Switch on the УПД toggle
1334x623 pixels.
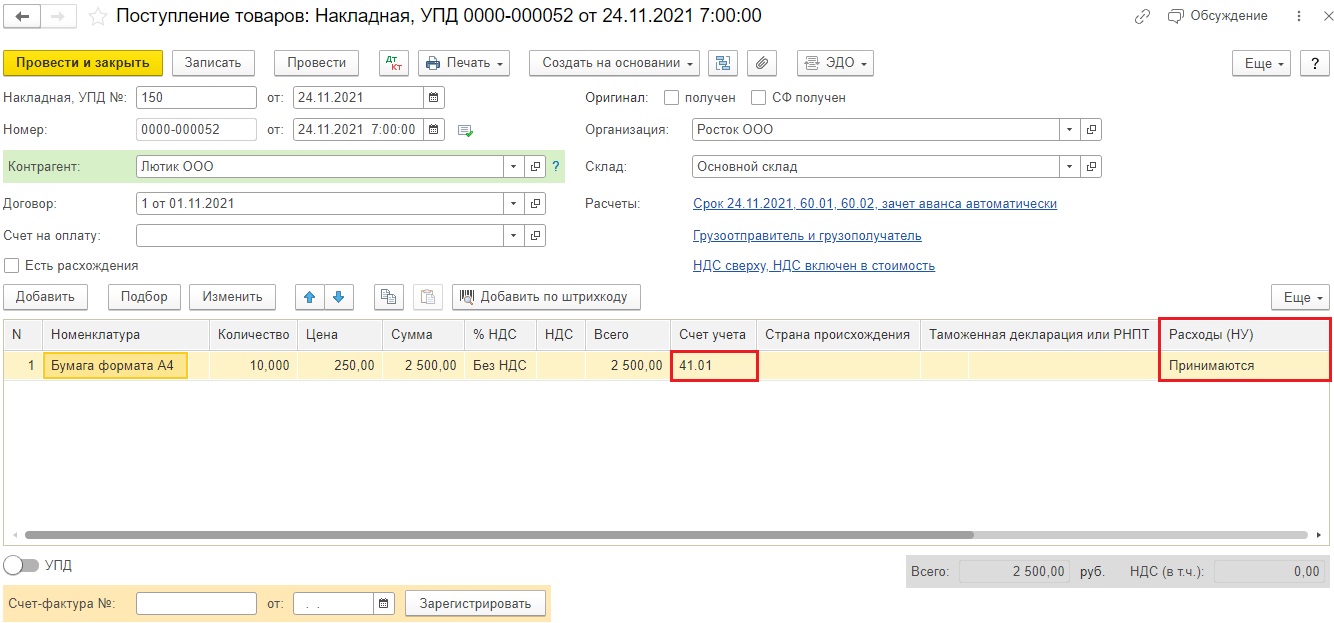pos(21,565)
